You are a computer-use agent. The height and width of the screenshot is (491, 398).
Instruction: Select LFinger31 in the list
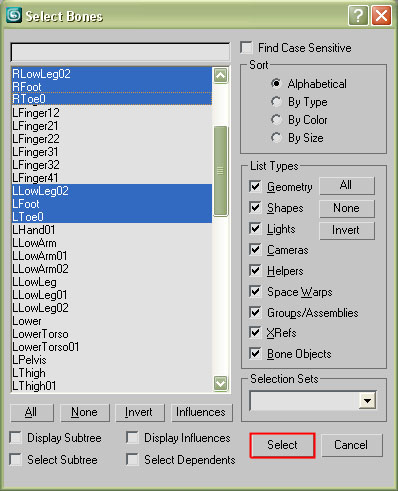[112, 152]
